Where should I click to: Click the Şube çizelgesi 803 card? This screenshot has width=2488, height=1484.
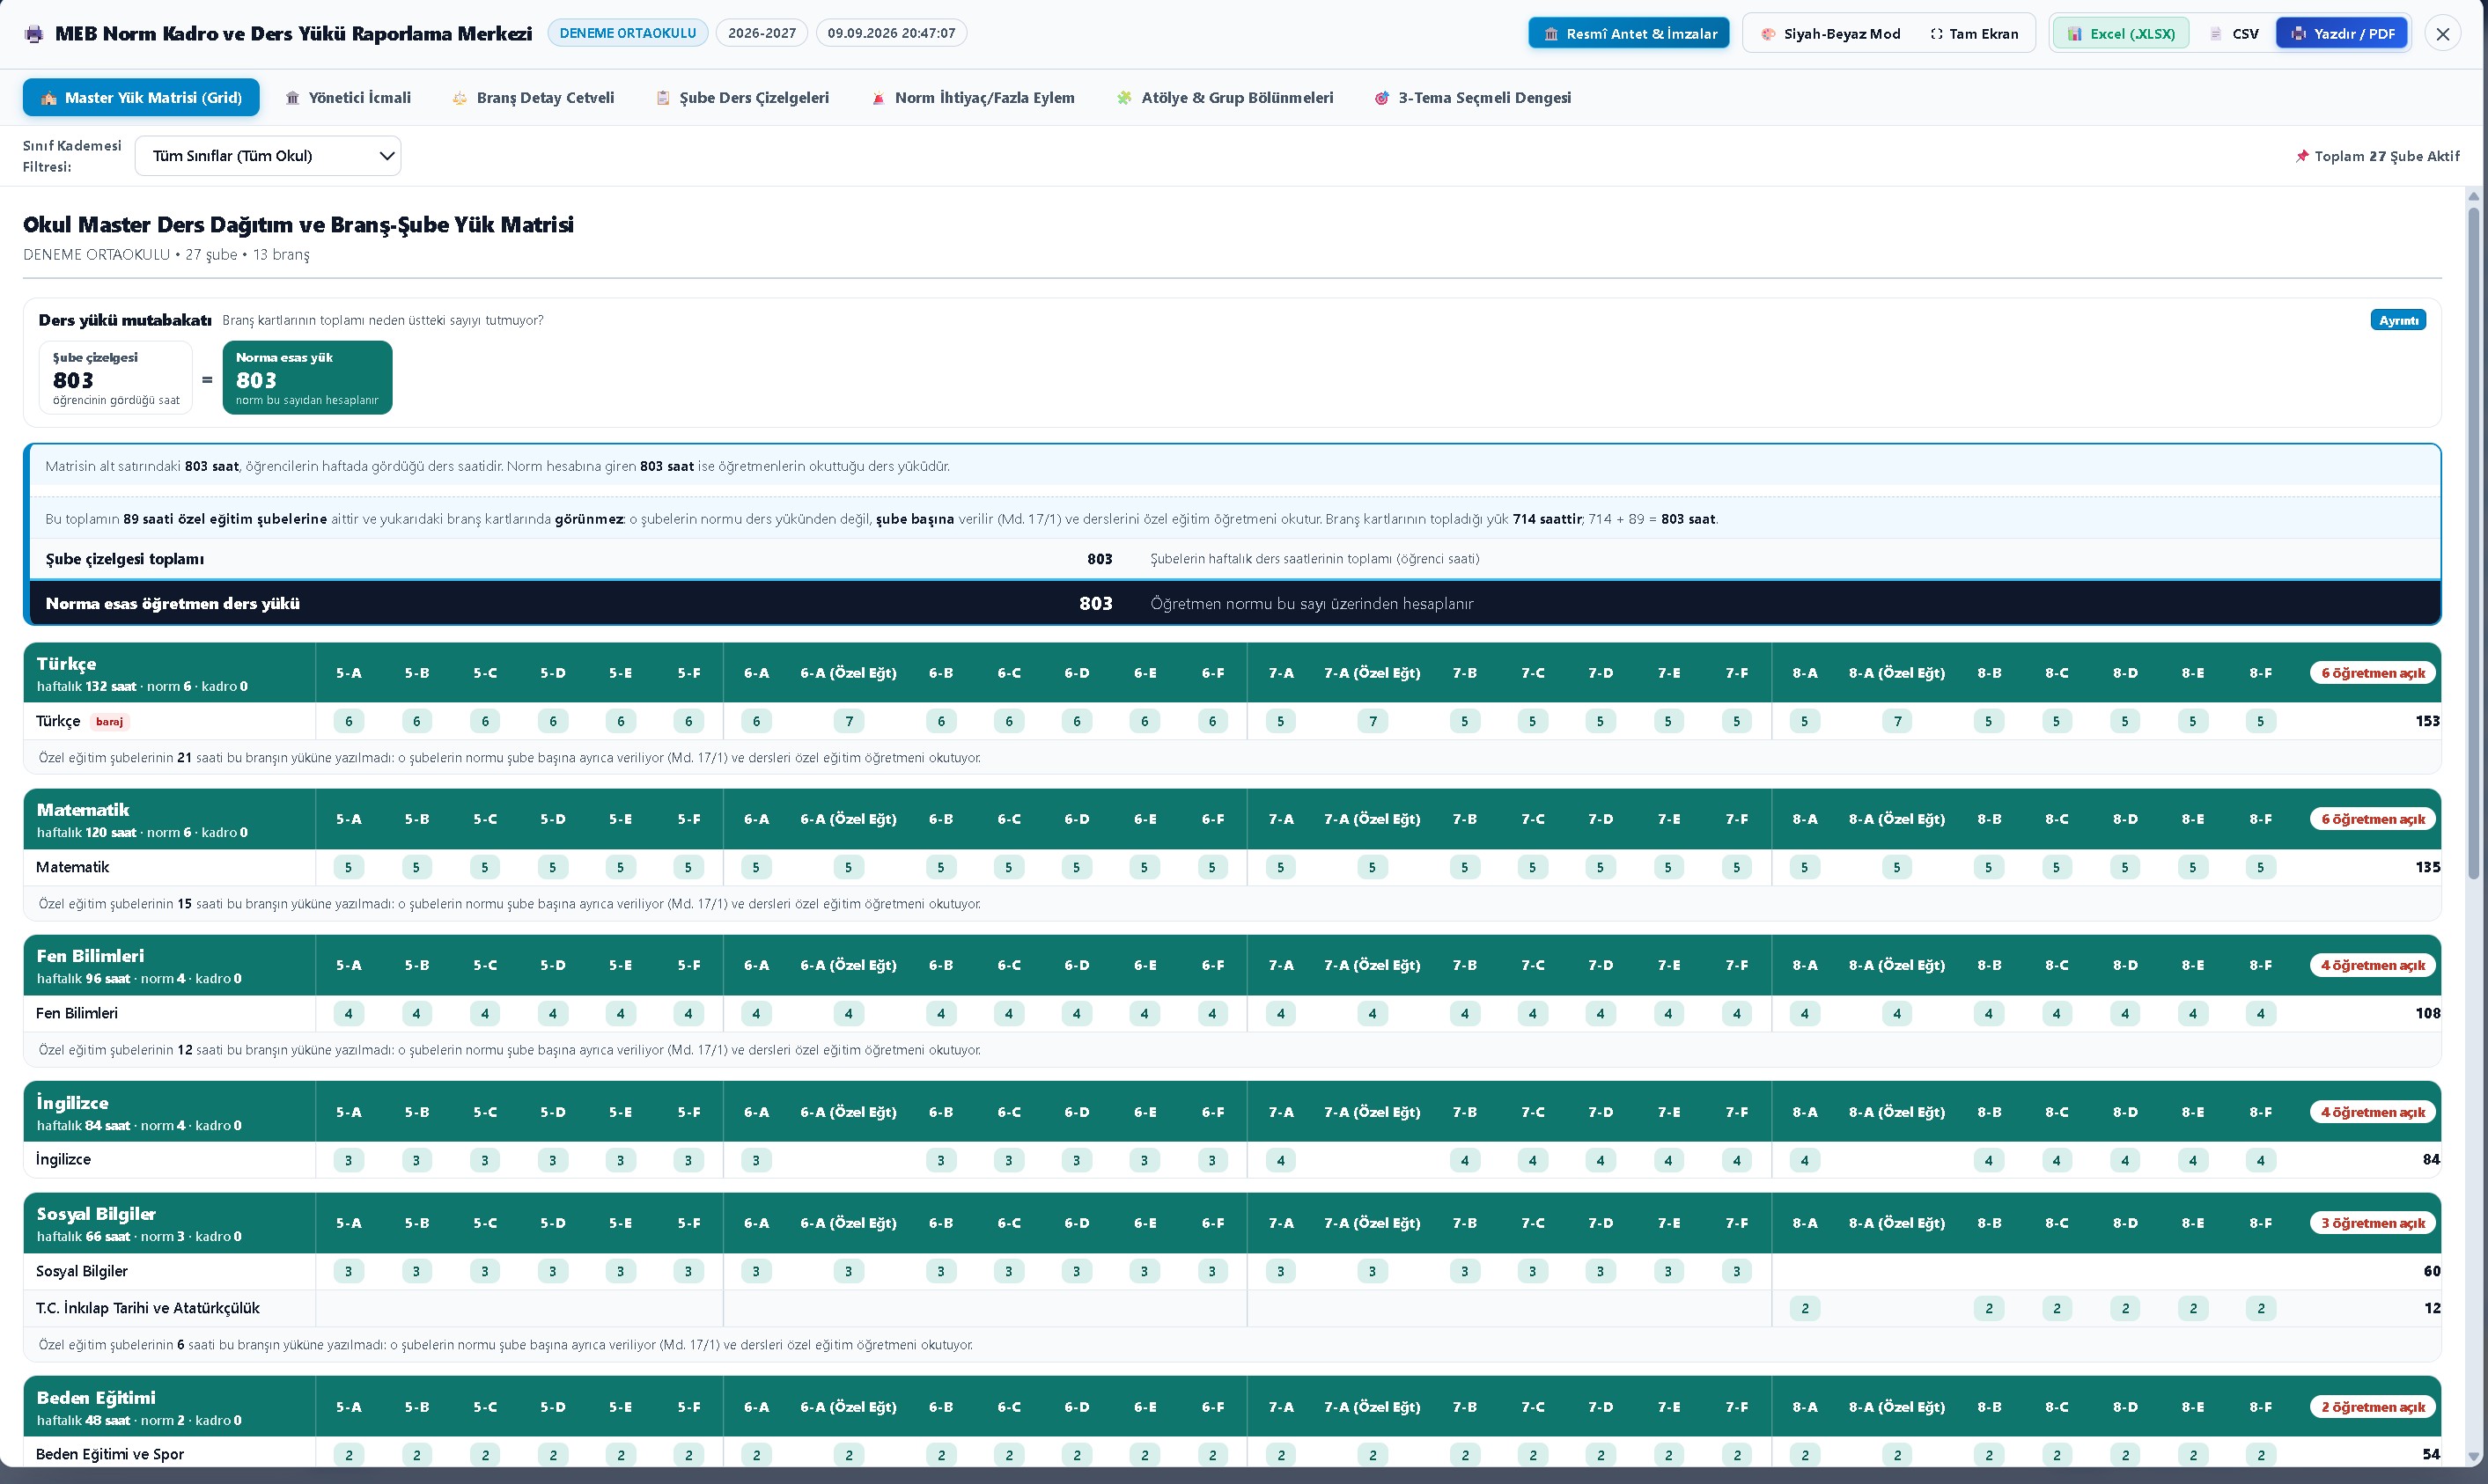pos(116,378)
